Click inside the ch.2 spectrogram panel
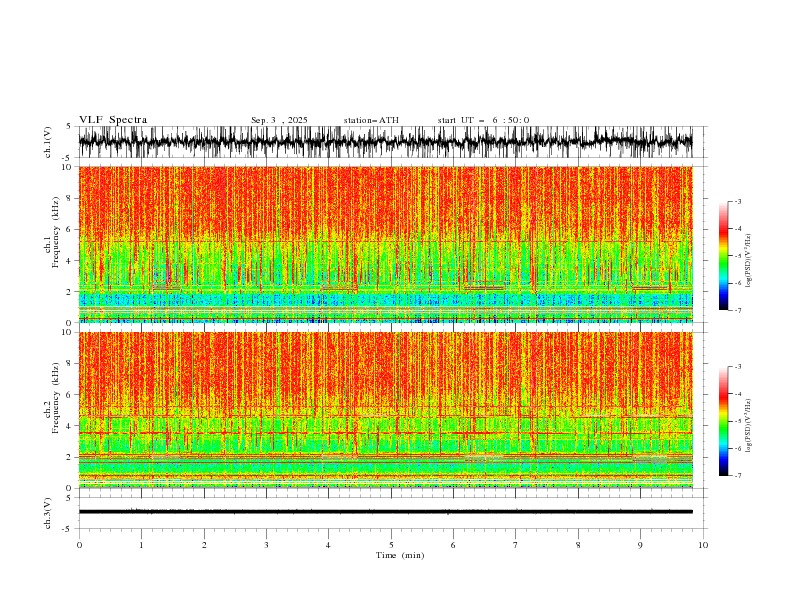This screenshot has height=612, width=792. 386,410
